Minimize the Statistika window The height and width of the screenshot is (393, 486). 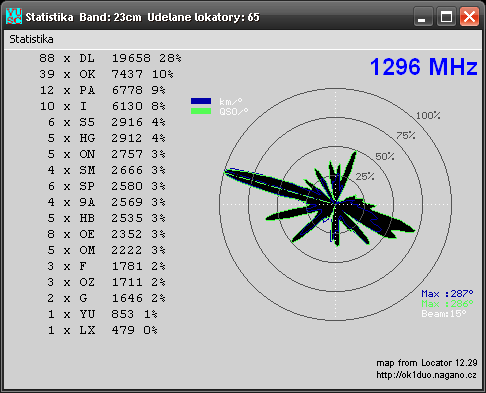(423, 17)
